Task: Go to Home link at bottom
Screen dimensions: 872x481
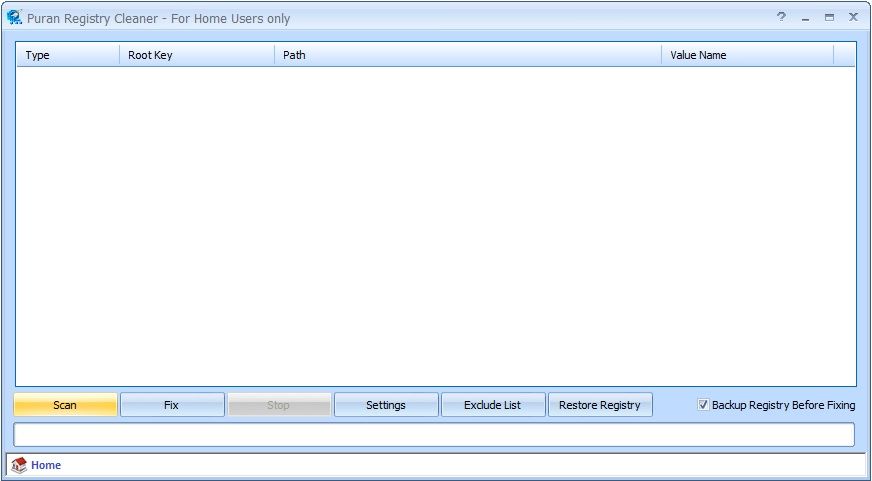Action: point(46,465)
